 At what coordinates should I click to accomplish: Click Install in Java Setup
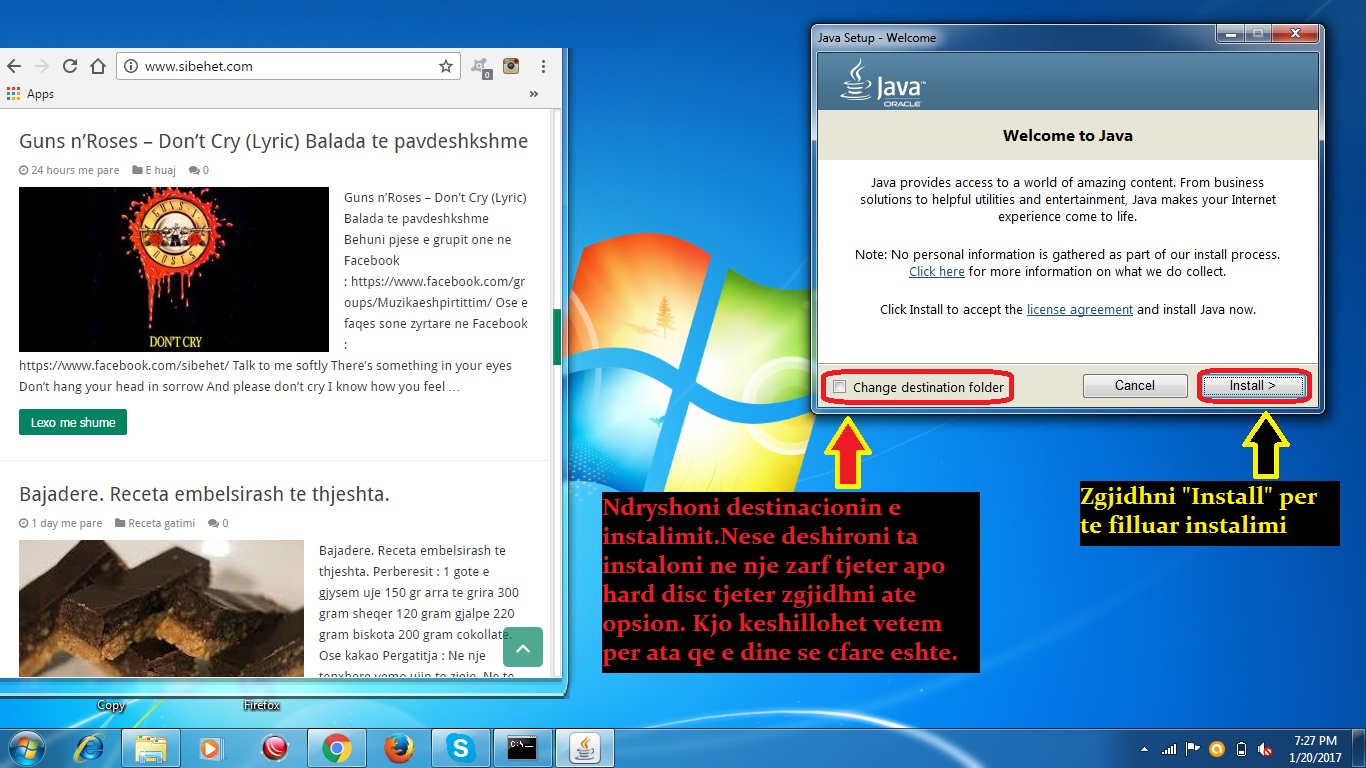[x=1252, y=385]
